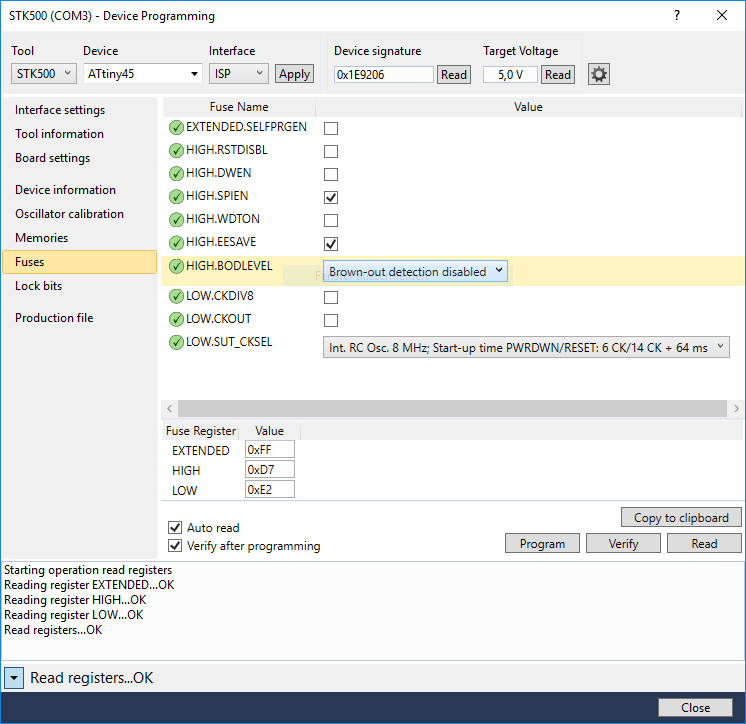Expand the Brown-out detection dropdown

[415, 271]
